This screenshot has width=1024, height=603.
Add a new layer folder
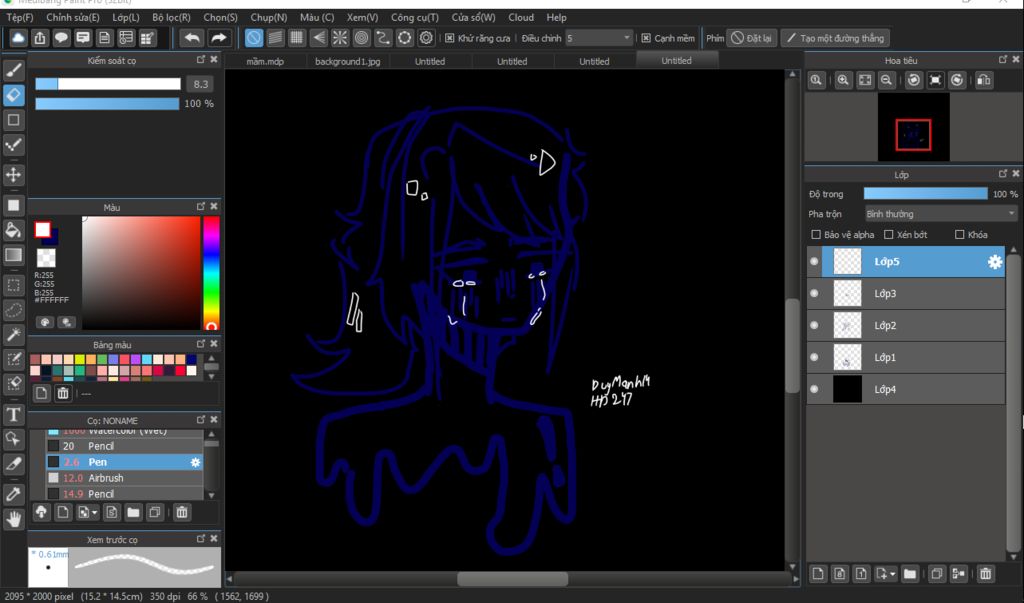pos(910,574)
